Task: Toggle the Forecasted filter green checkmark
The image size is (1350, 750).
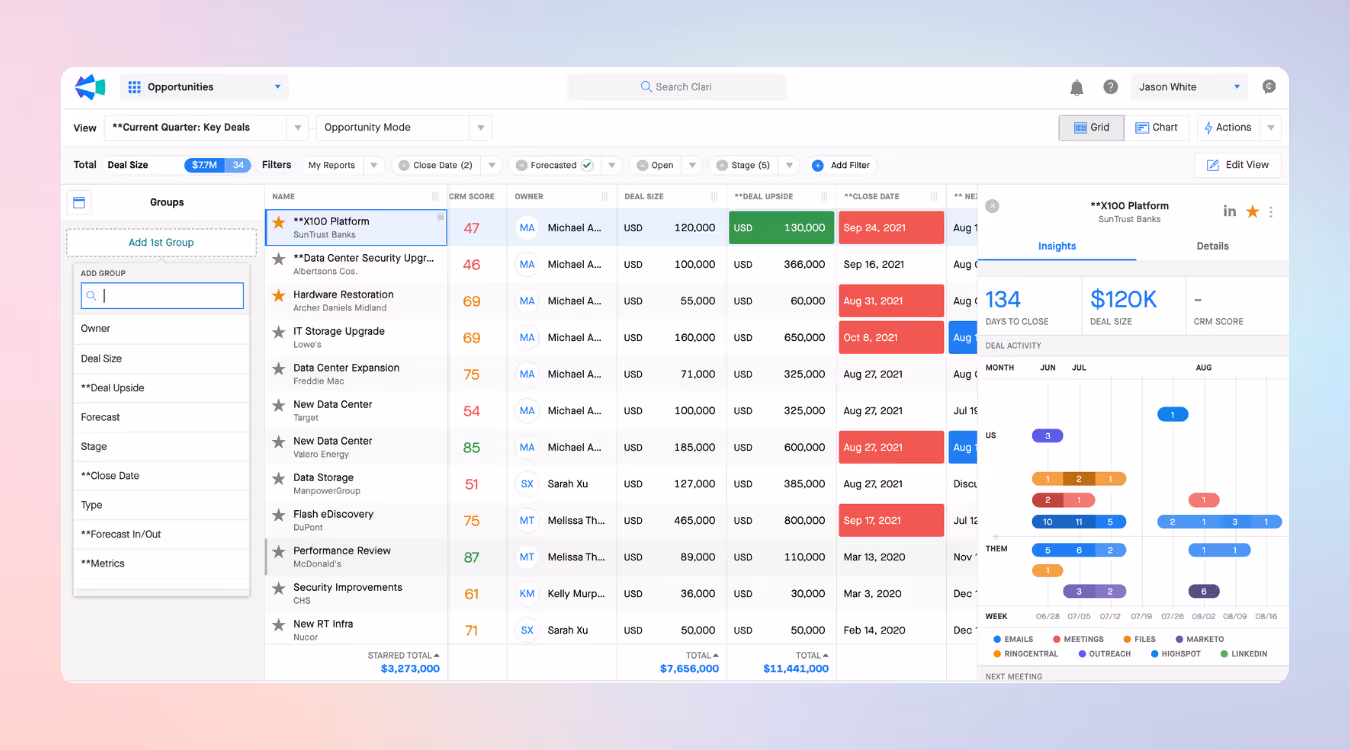Action: (x=587, y=165)
